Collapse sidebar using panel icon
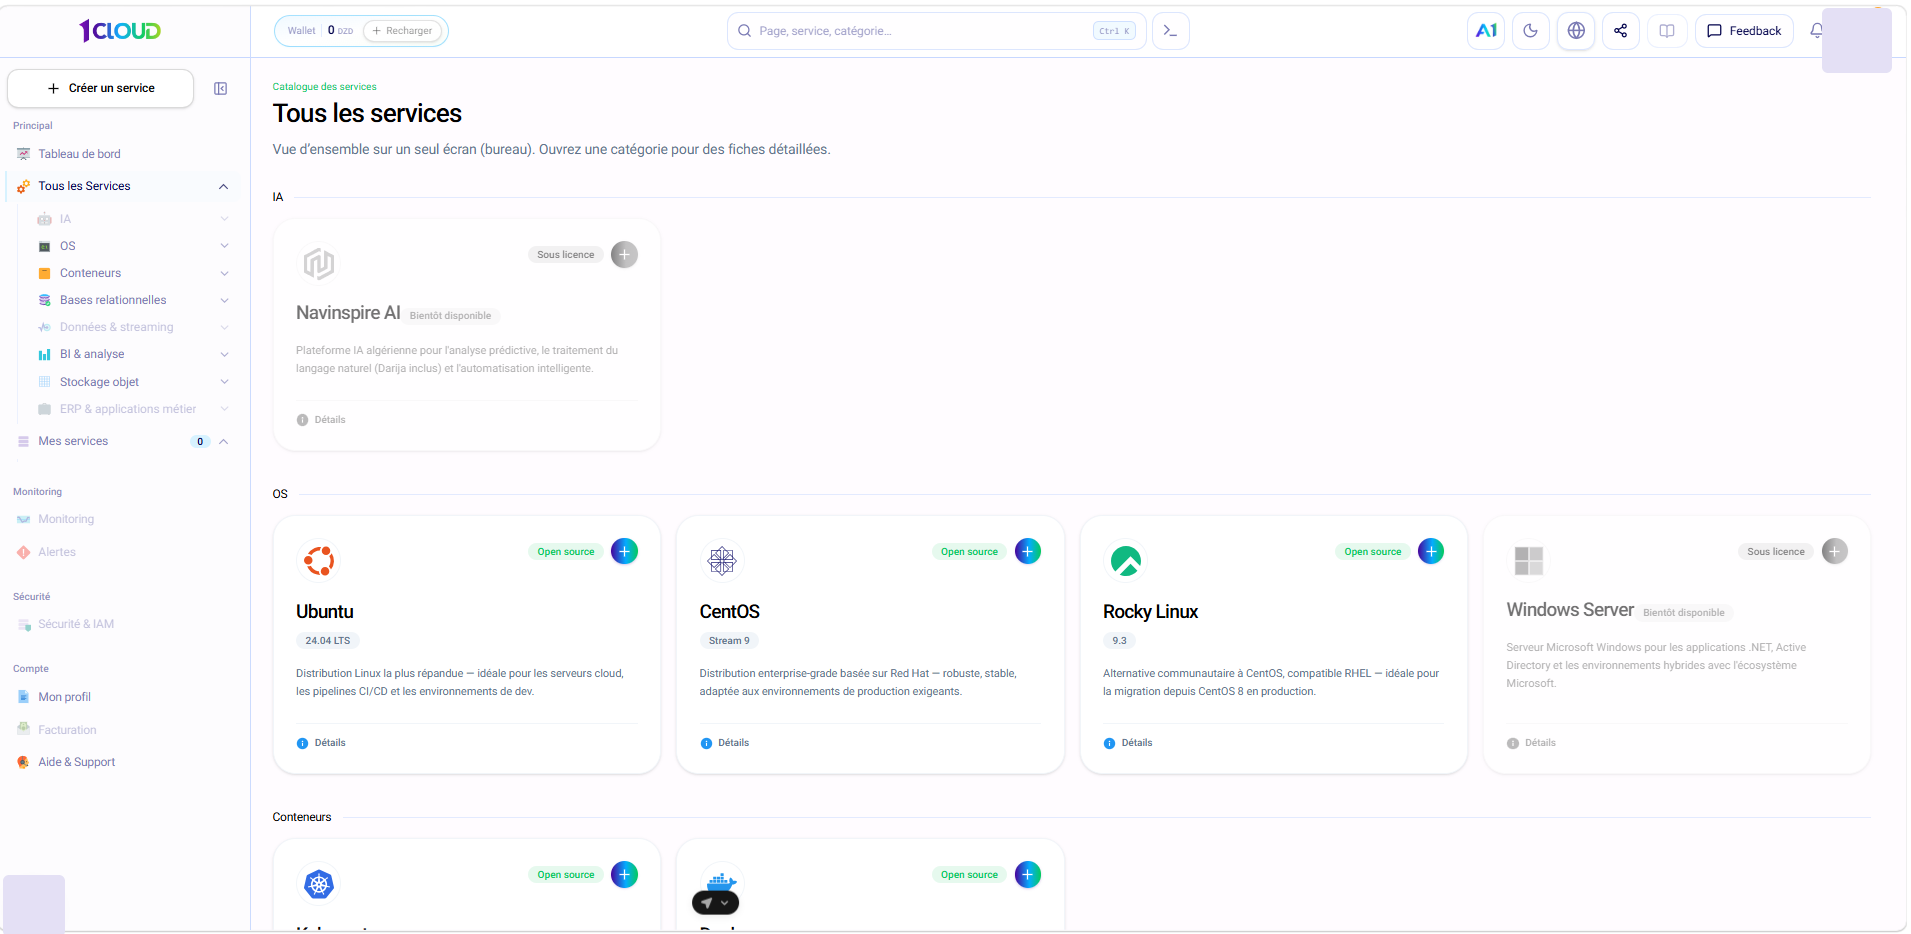 [221, 89]
